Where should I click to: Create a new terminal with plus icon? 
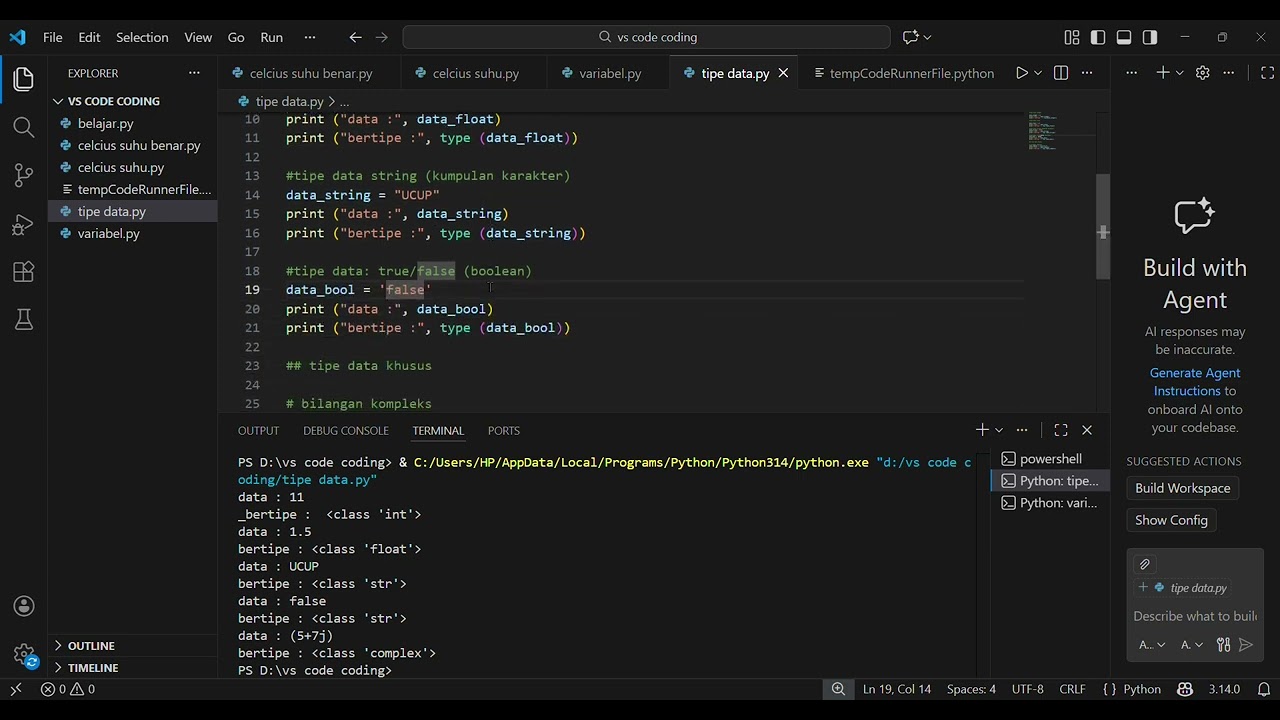(982, 430)
